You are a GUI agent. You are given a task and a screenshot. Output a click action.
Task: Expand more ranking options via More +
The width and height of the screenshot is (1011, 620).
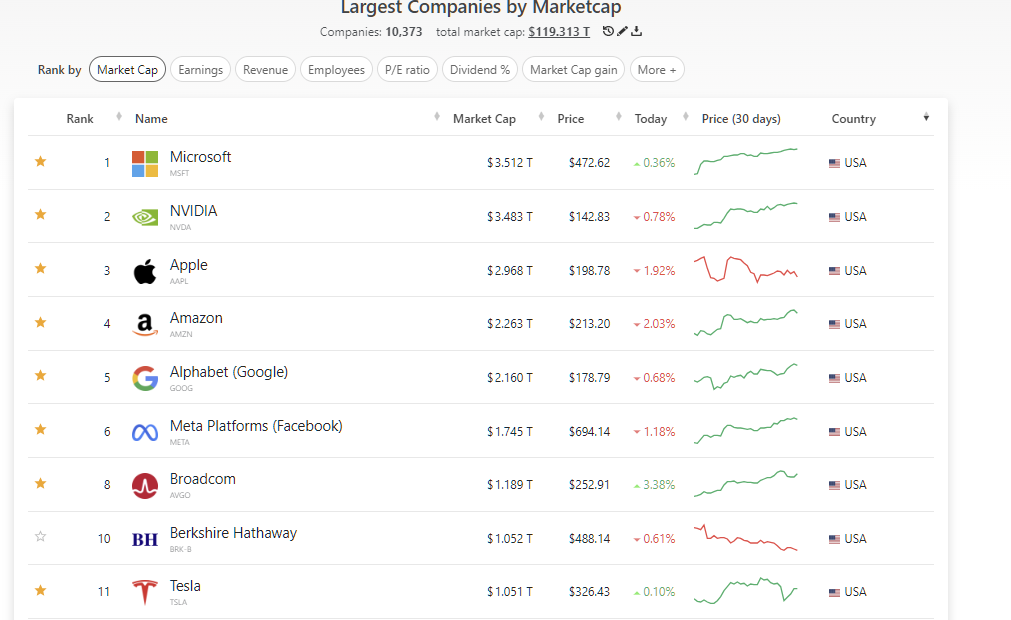657,69
